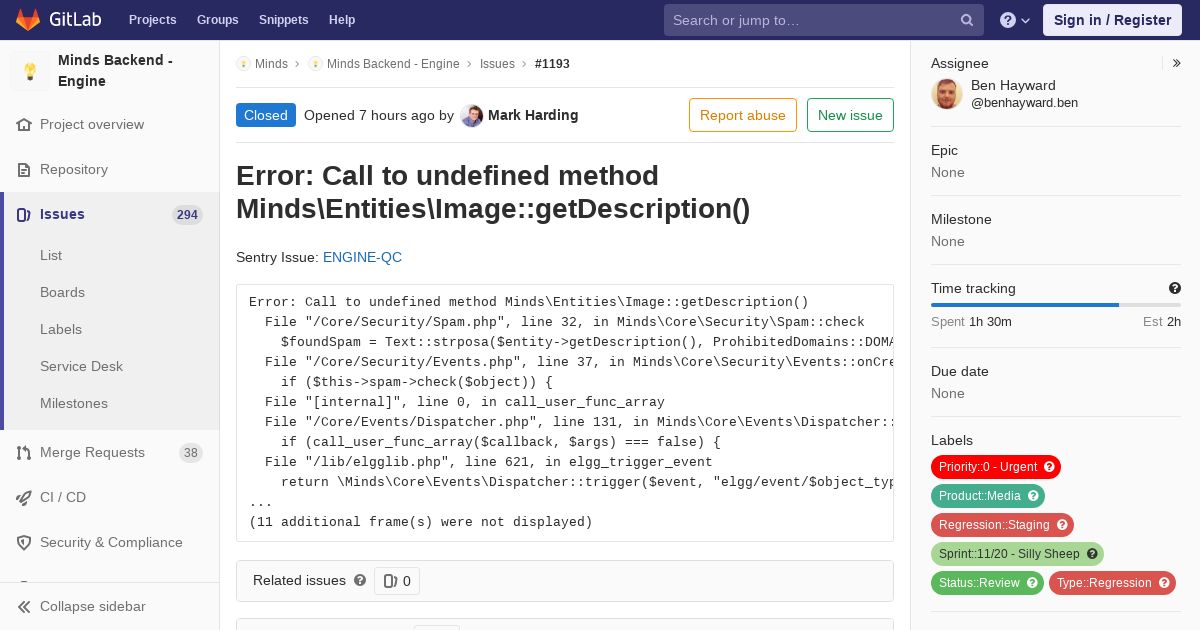Click the Related issues help icon
The height and width of the screenshot is (630, 1200).
click(360, 580)
